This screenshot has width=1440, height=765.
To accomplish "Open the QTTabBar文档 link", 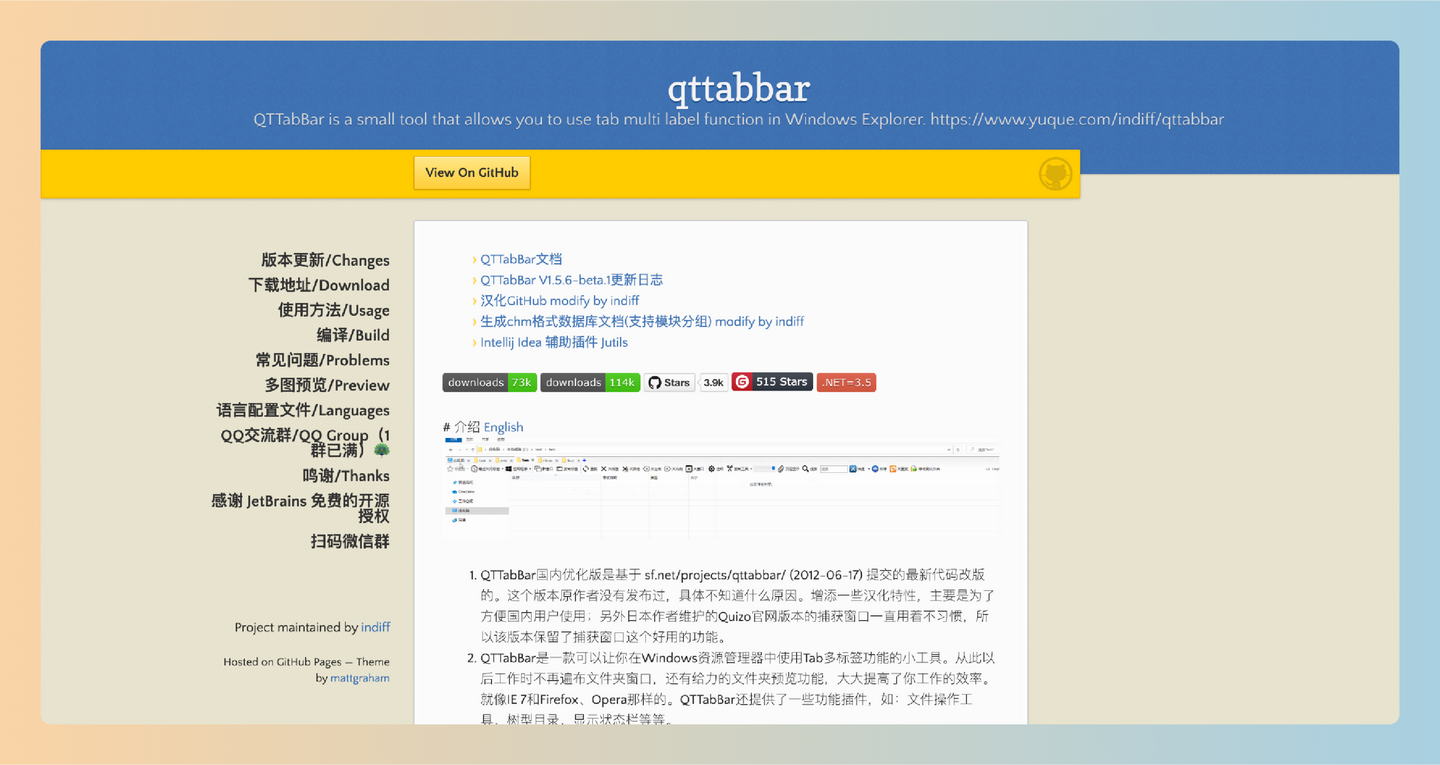I will pyautogui.click(x=521, y=259).
